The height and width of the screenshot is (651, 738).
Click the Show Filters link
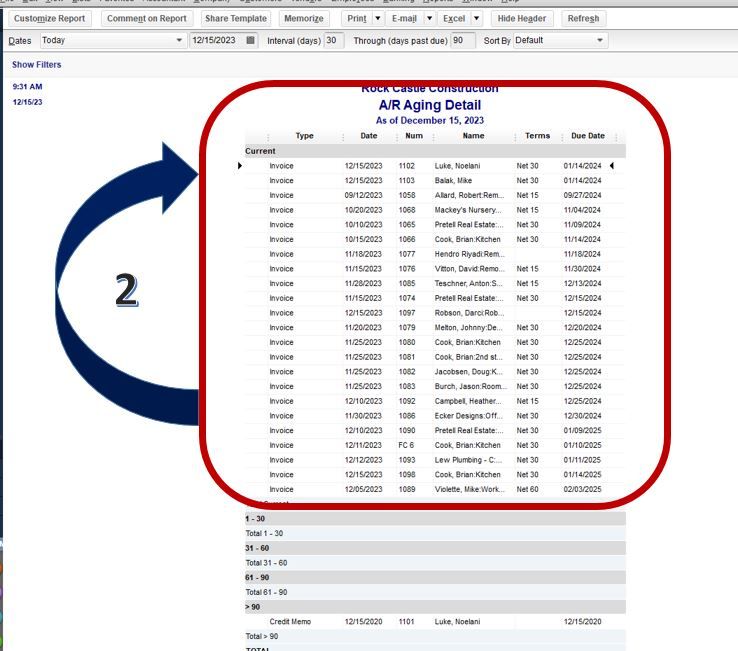pos(37,64)
